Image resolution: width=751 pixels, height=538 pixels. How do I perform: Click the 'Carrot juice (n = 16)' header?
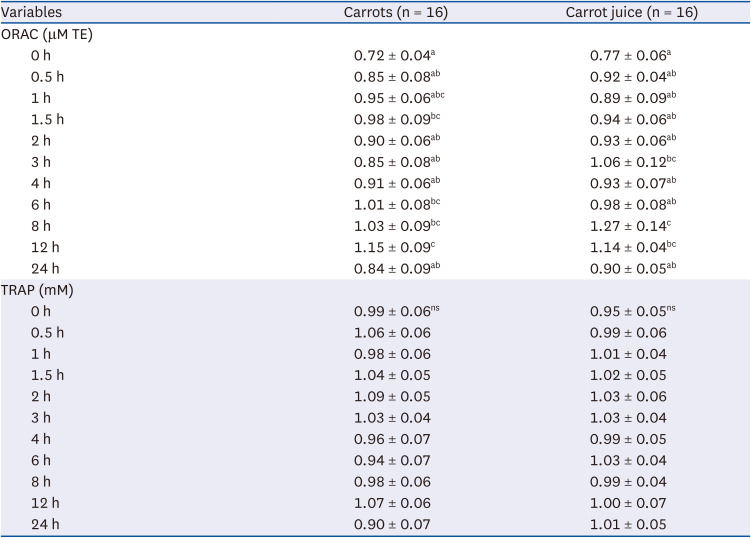tap(643, 13)
